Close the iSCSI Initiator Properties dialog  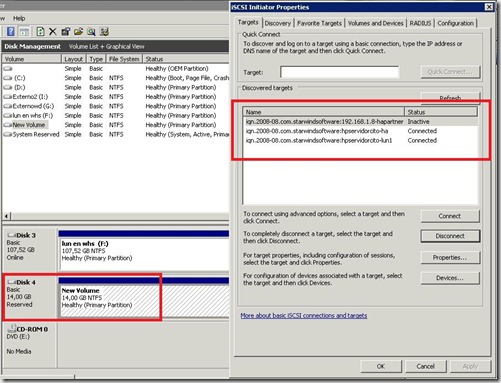(x=489, y=7)
